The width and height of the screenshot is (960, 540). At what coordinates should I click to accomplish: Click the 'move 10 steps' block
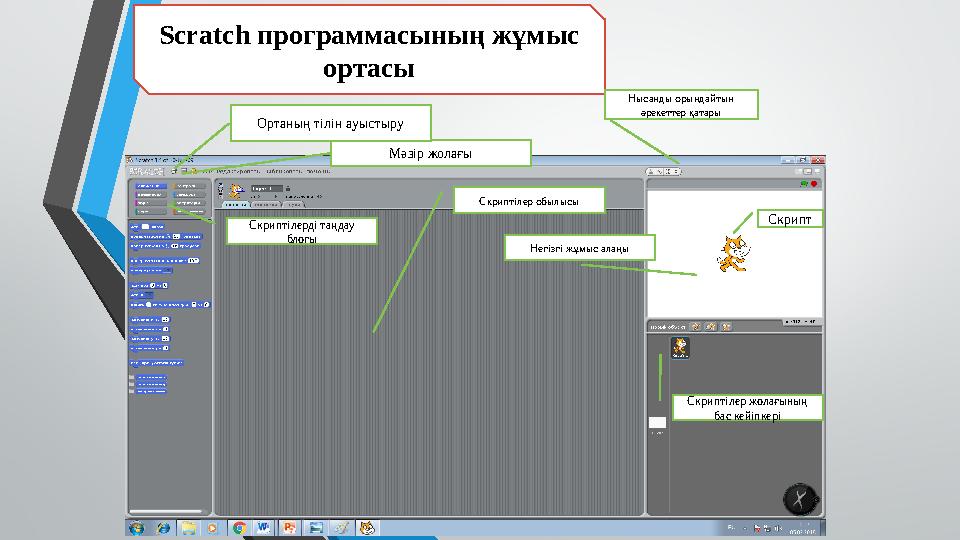click(147, 227)
